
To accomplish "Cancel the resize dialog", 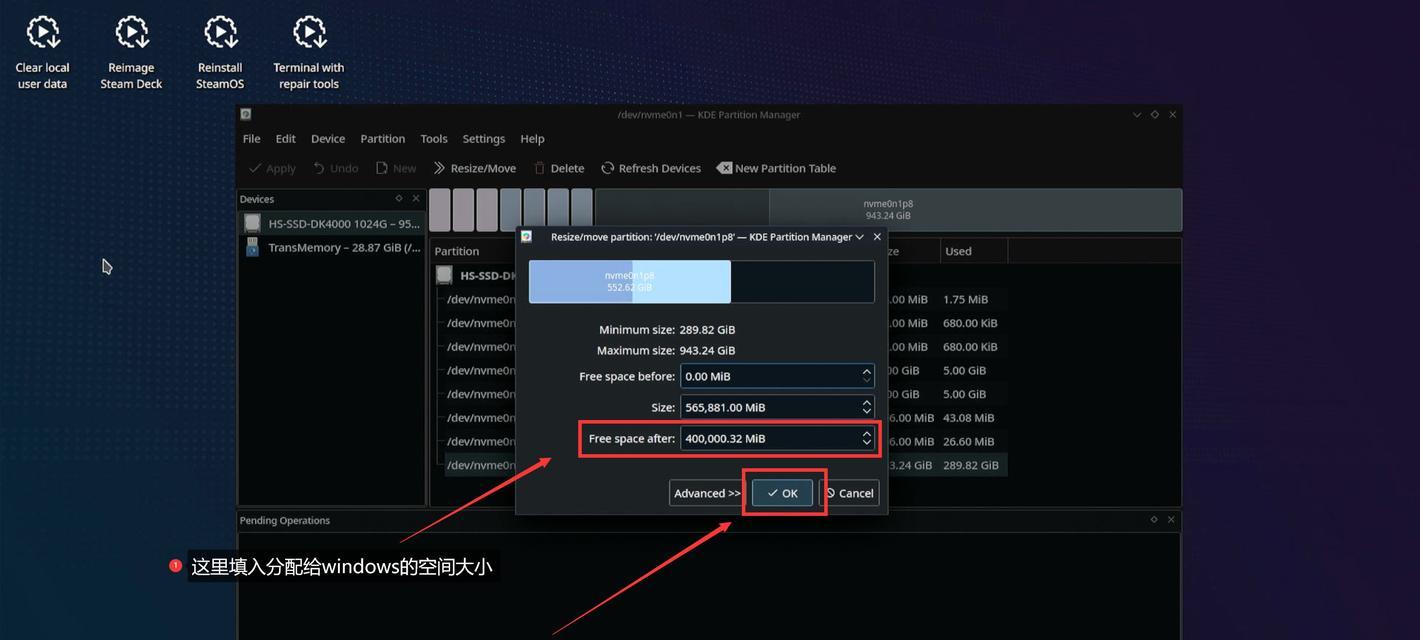I will pyautogui.click(x=849, y=493).
